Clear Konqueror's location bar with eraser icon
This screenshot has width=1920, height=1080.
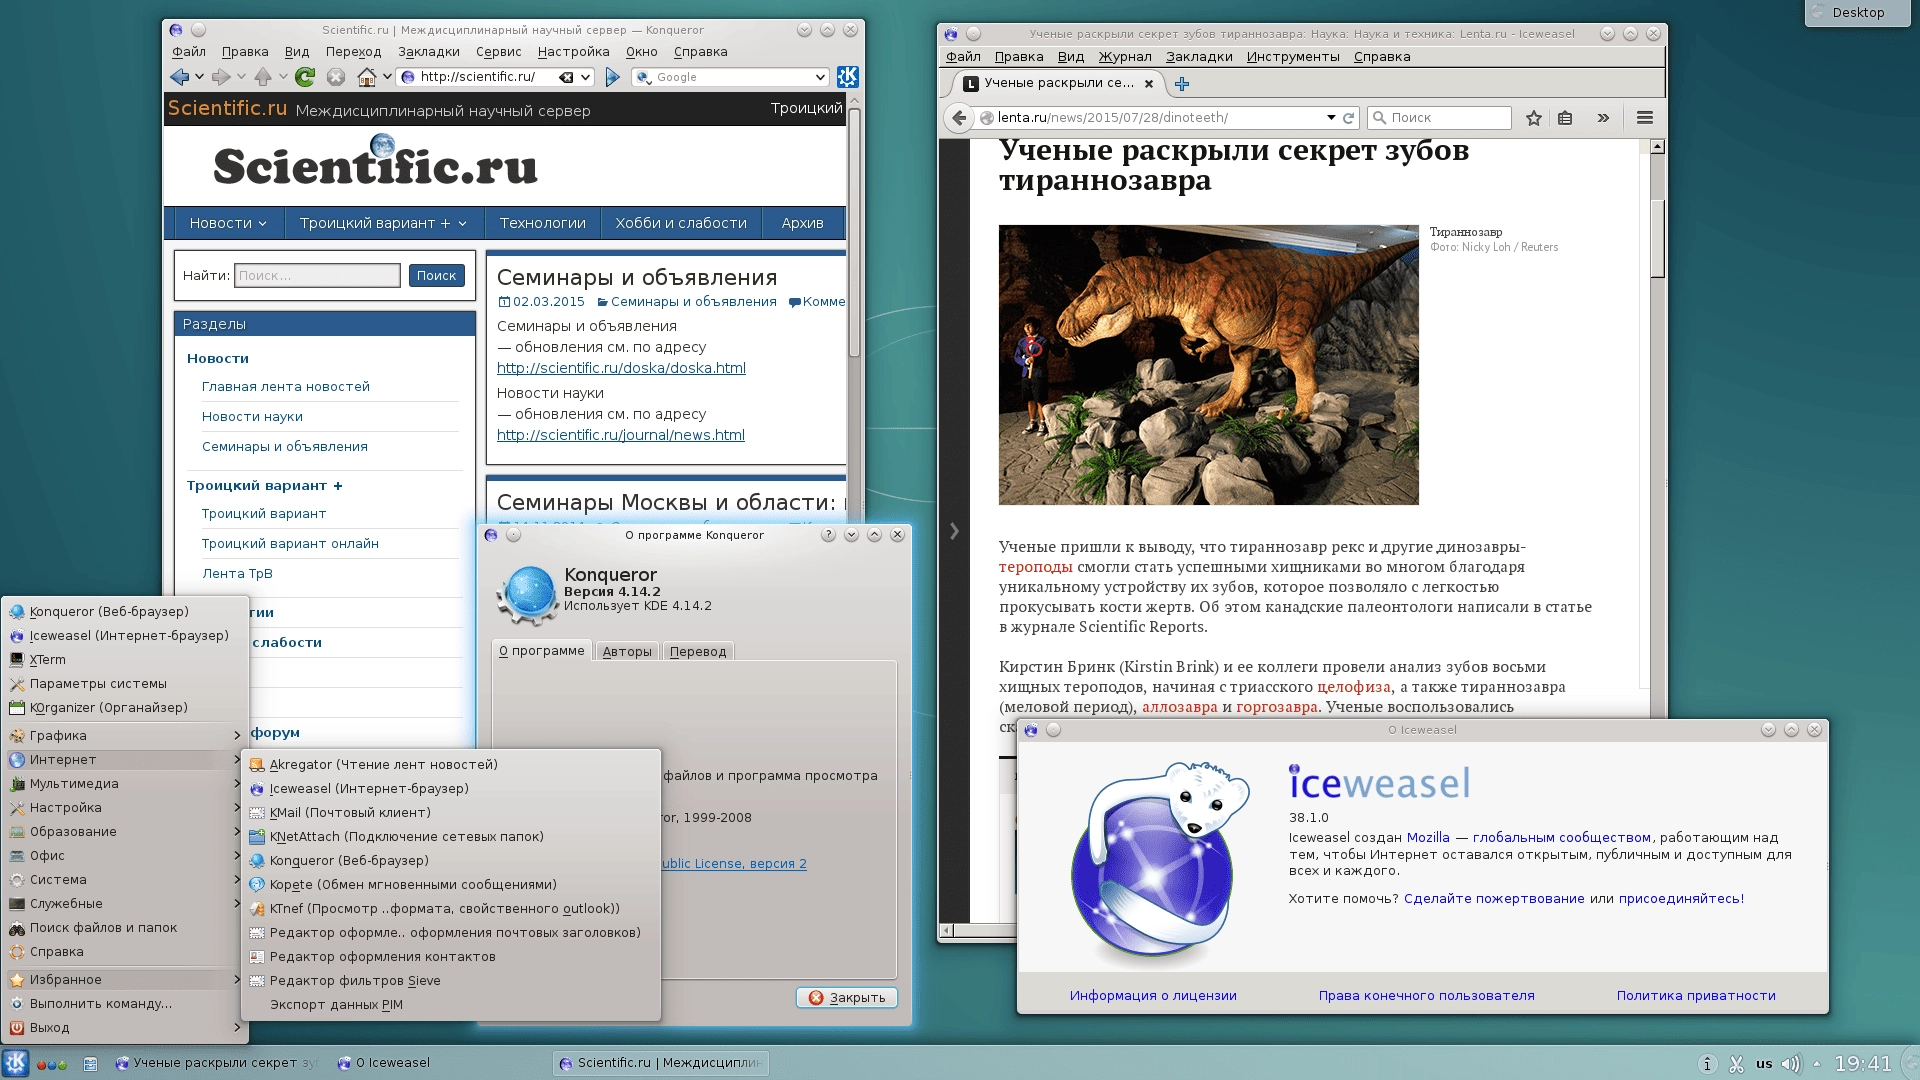566,77
